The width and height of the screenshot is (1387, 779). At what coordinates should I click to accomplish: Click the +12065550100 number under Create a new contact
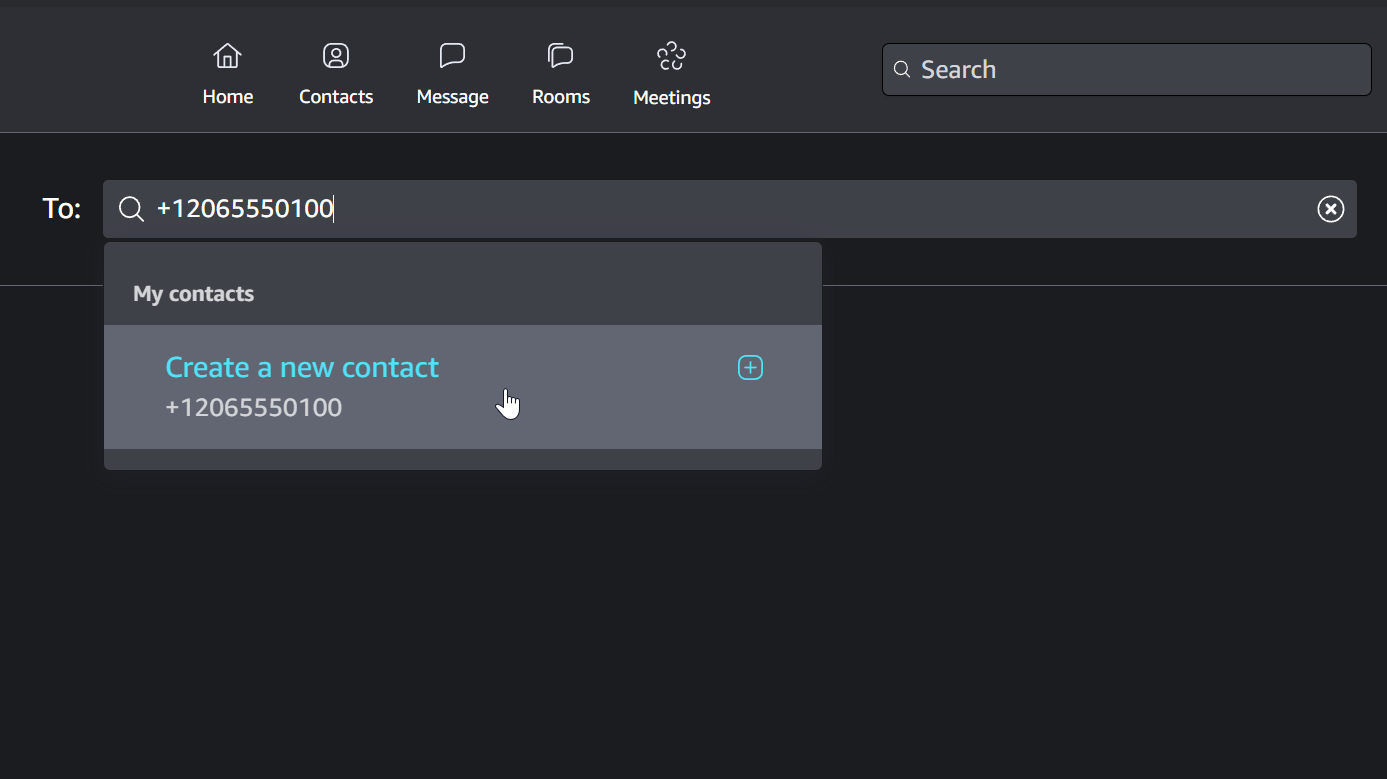[x=254, y=408]
